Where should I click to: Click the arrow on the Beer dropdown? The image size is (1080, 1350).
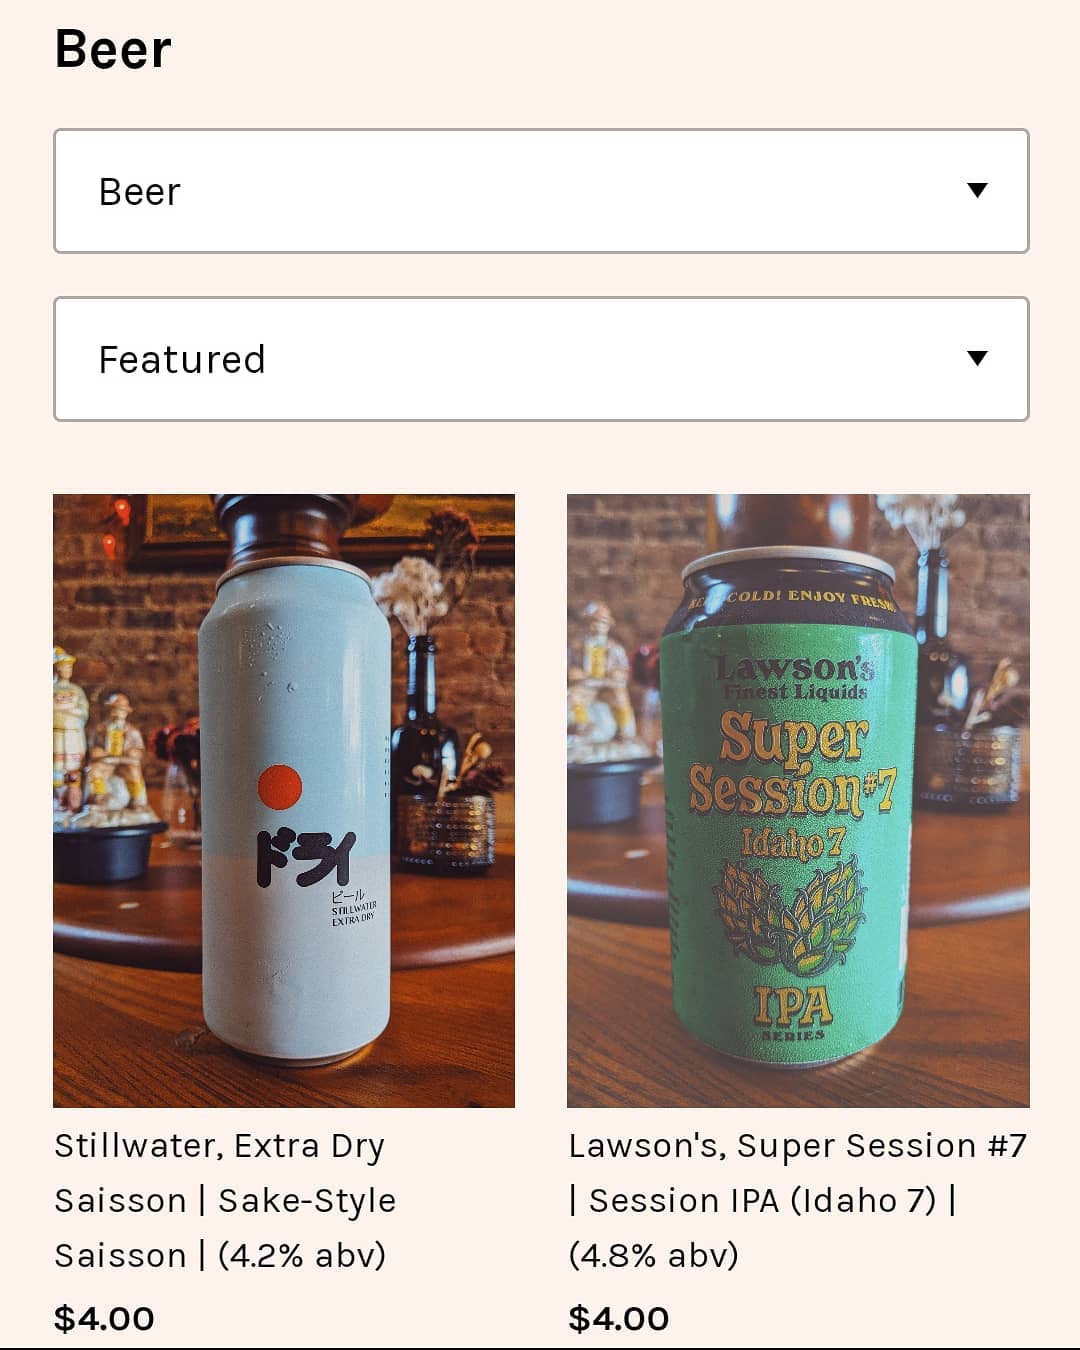point(977,190)
